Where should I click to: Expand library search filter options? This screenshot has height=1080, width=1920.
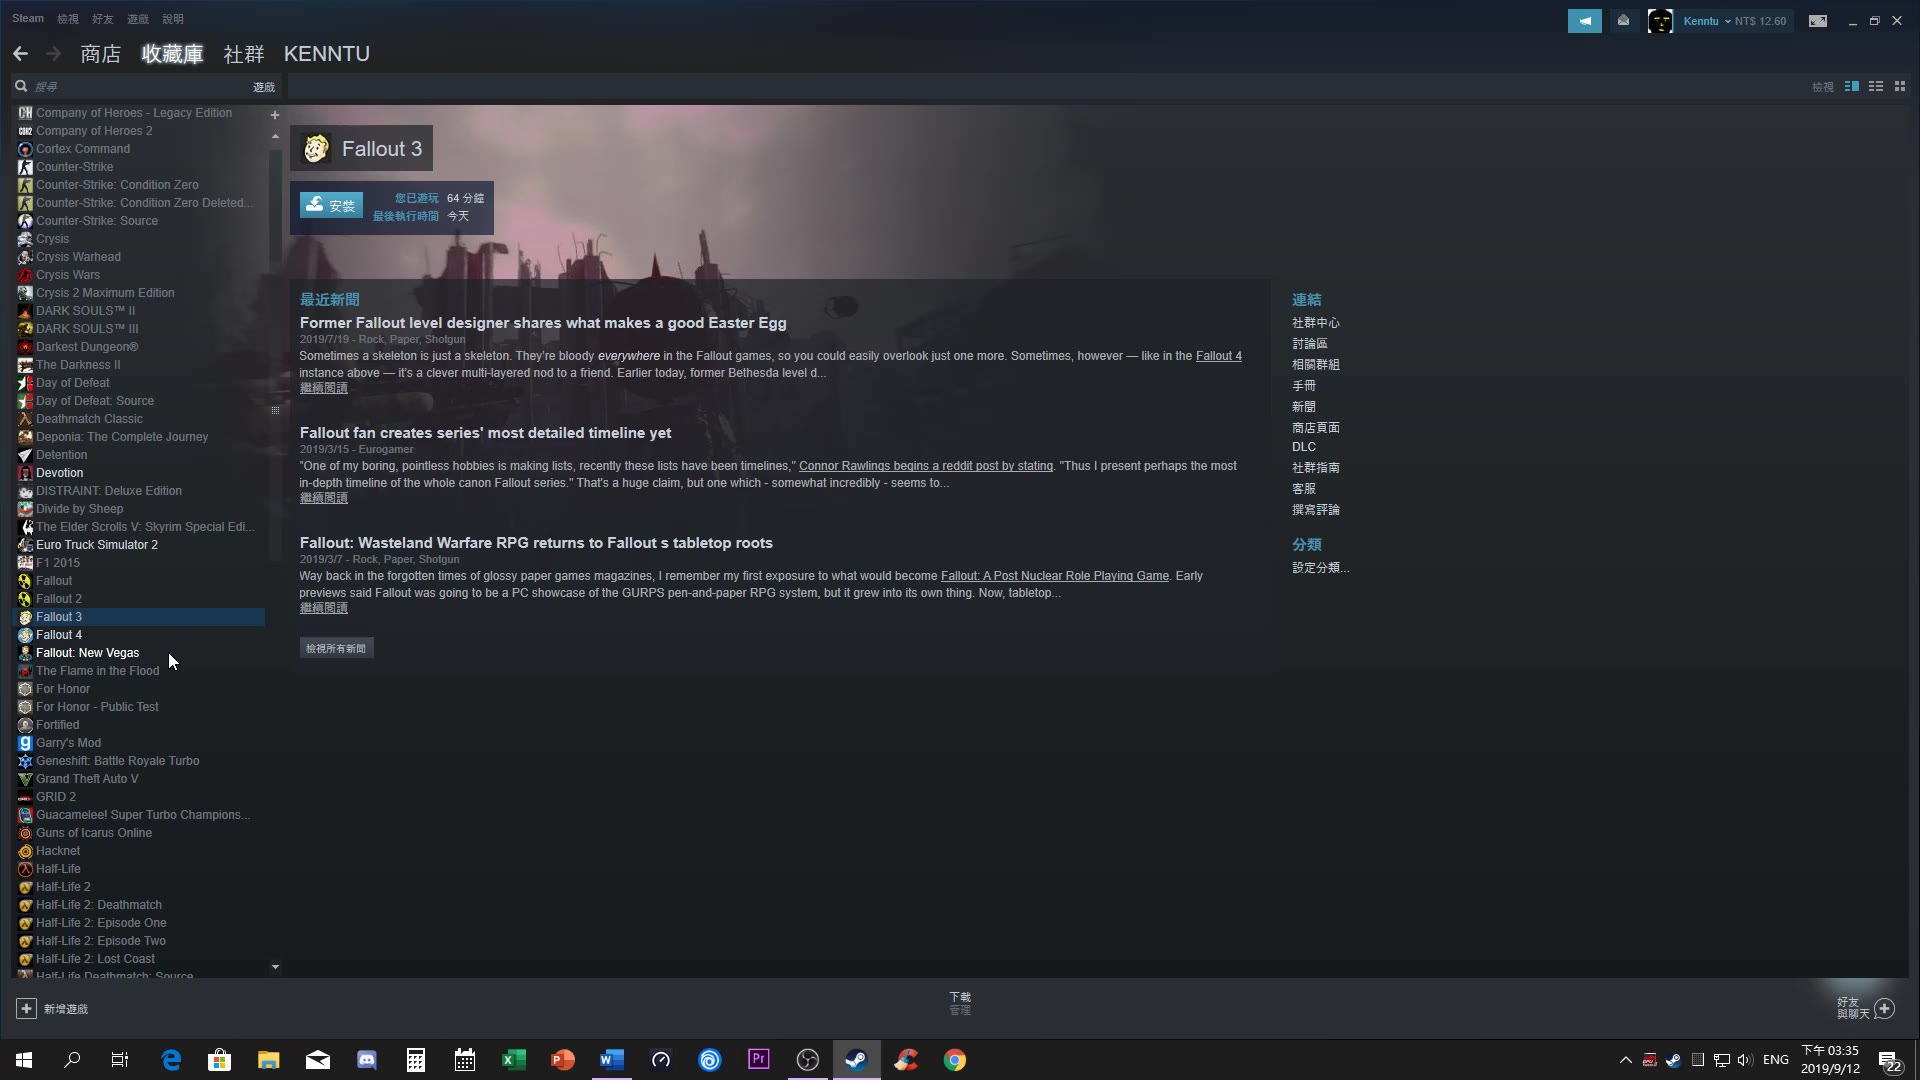coord(262,86)
